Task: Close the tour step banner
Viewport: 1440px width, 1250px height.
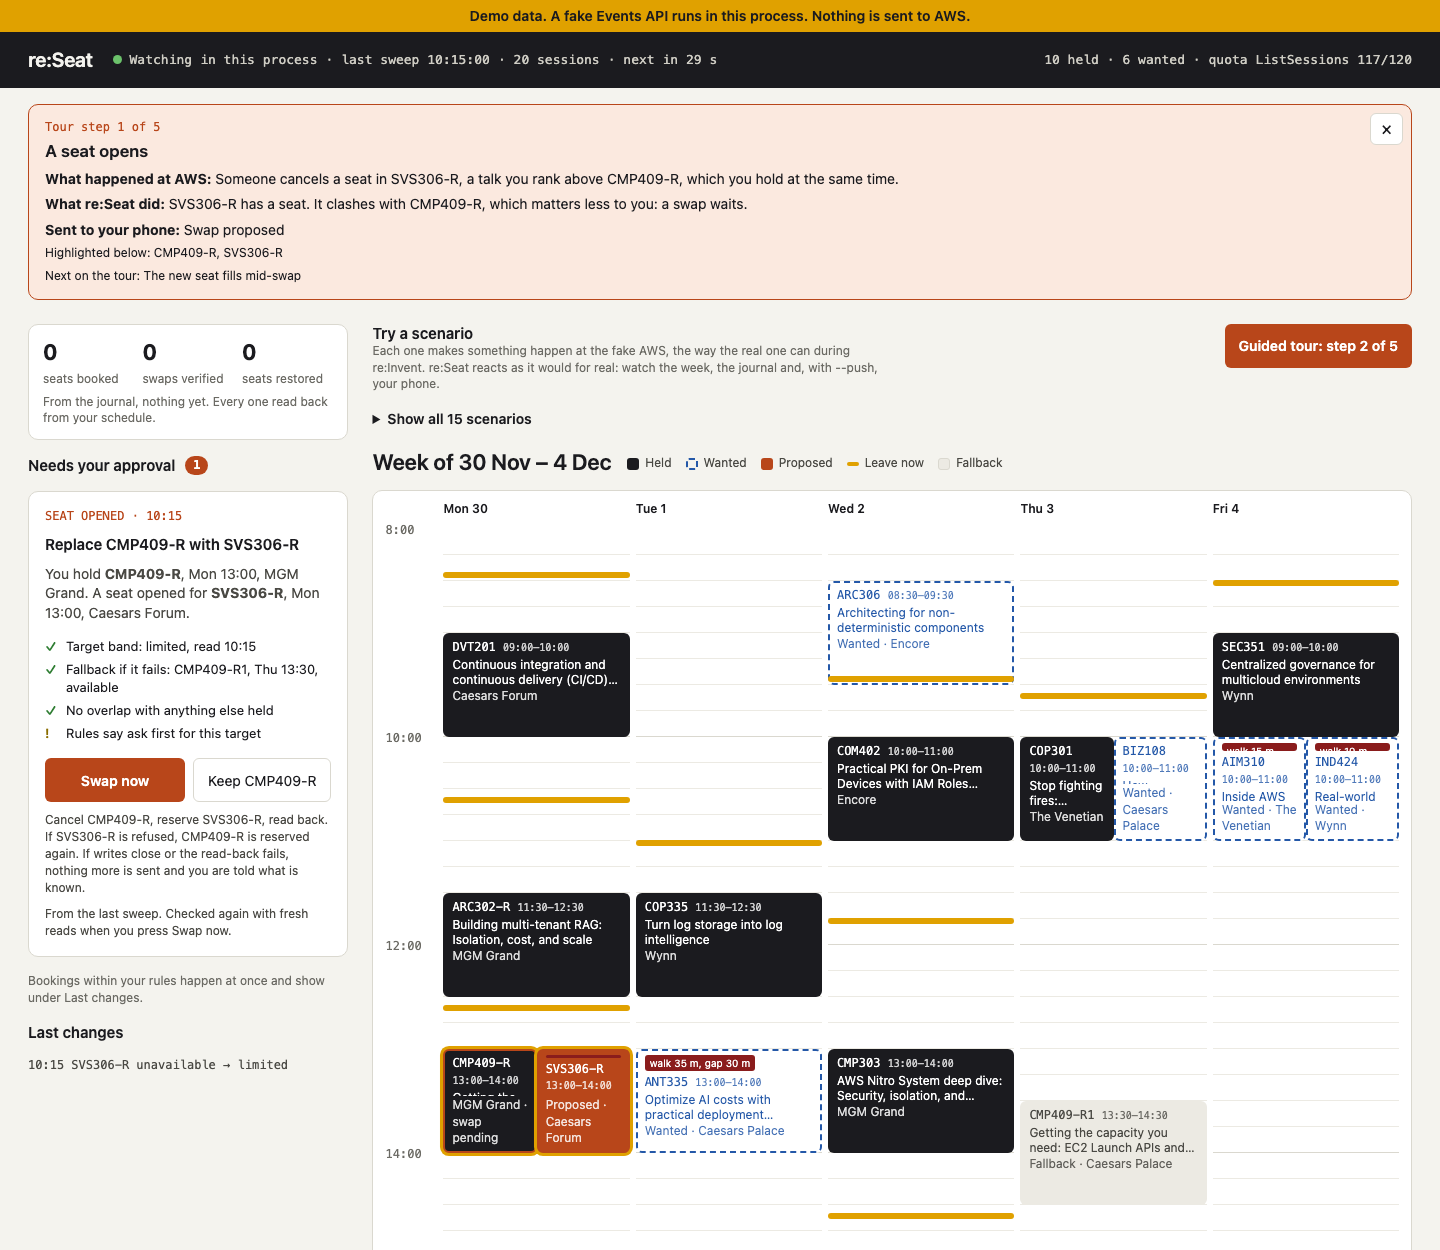Action: point(1386,129)
